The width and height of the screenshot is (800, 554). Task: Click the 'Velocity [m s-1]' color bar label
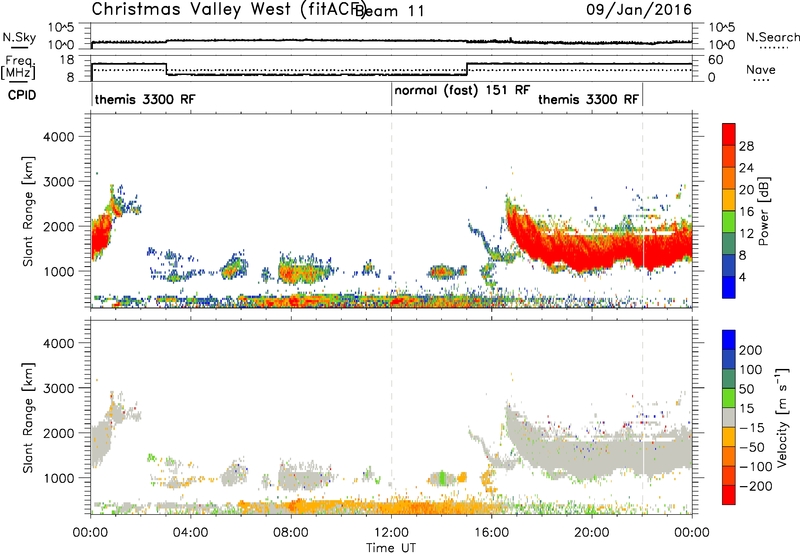click(x=782, y=418)
